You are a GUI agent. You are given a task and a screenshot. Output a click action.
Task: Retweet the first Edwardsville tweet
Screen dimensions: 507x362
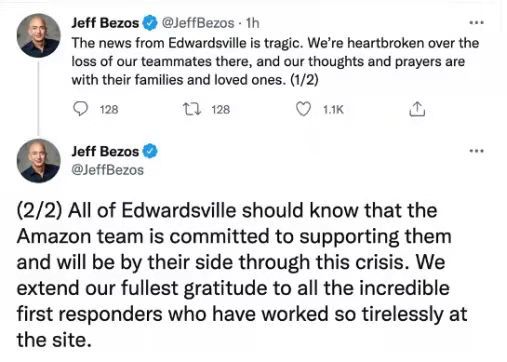(x=192, y=109)
